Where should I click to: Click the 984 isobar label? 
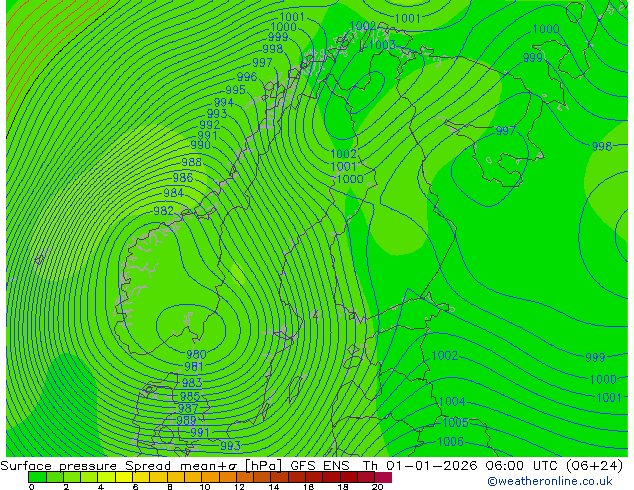173,193
